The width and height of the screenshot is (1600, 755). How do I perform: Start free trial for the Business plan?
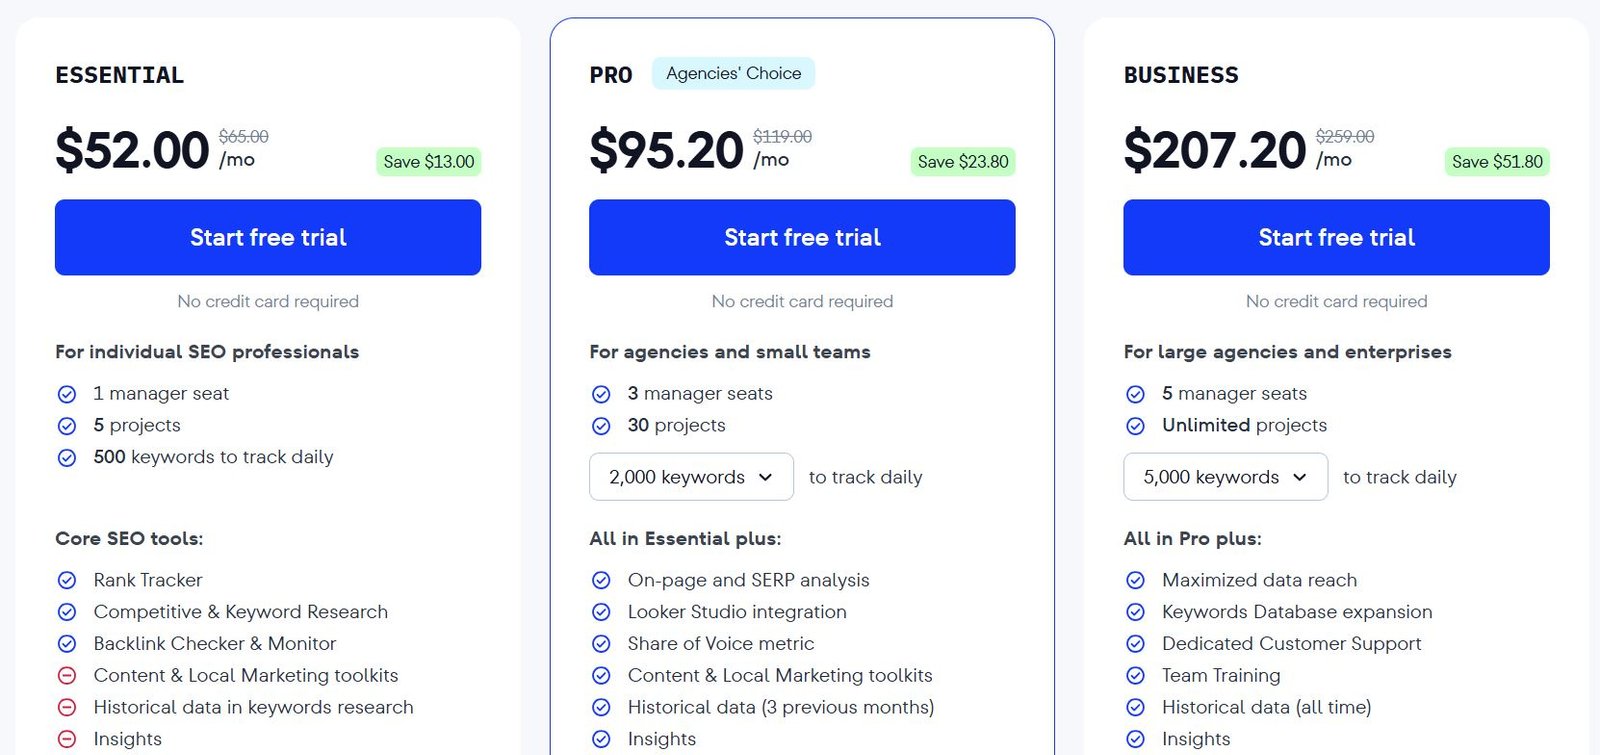(1336, 237)
